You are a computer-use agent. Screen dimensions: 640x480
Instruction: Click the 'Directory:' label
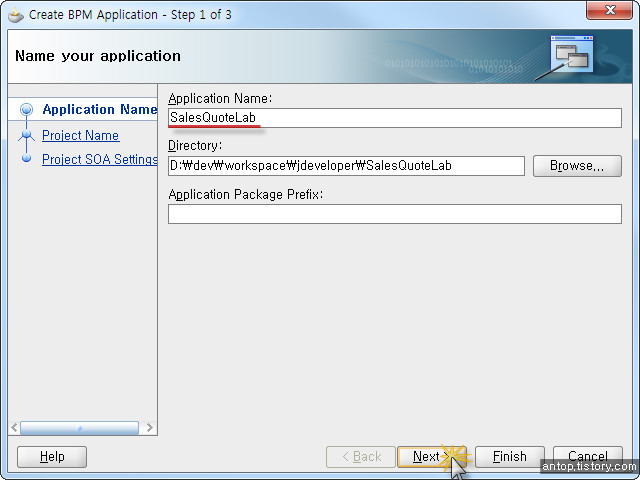point(195,146)
